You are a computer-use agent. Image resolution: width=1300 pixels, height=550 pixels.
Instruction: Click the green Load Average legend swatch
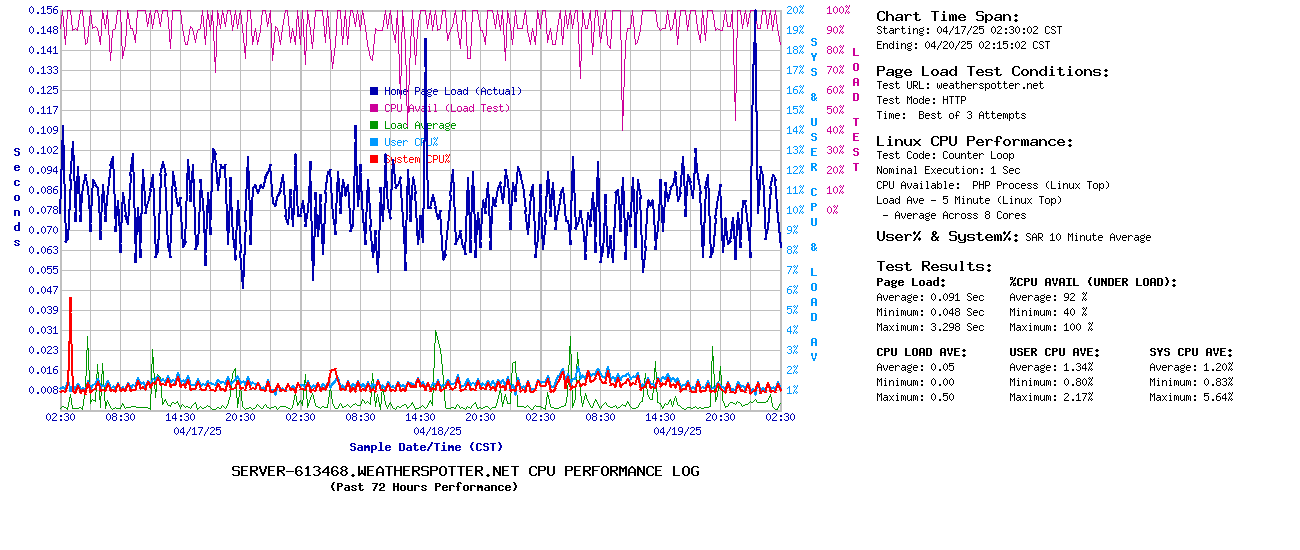(374, 125)
